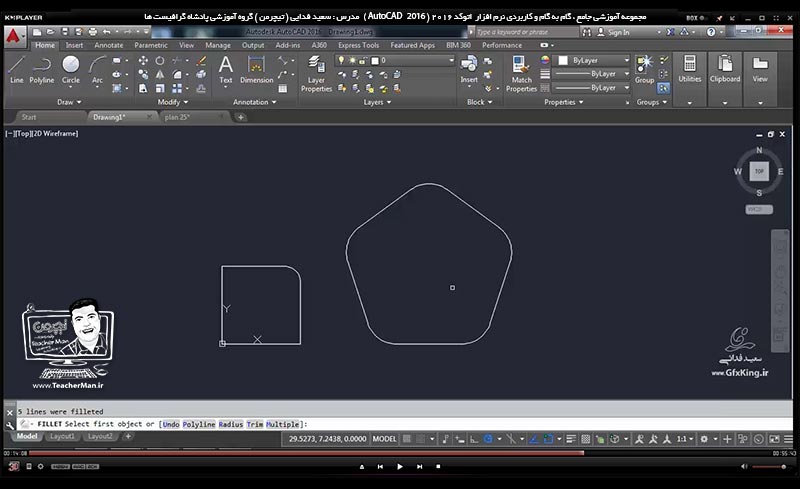Click the Move tool in Modify panel
This screenshot has height=489, width=800.
[x=143, y=61]
